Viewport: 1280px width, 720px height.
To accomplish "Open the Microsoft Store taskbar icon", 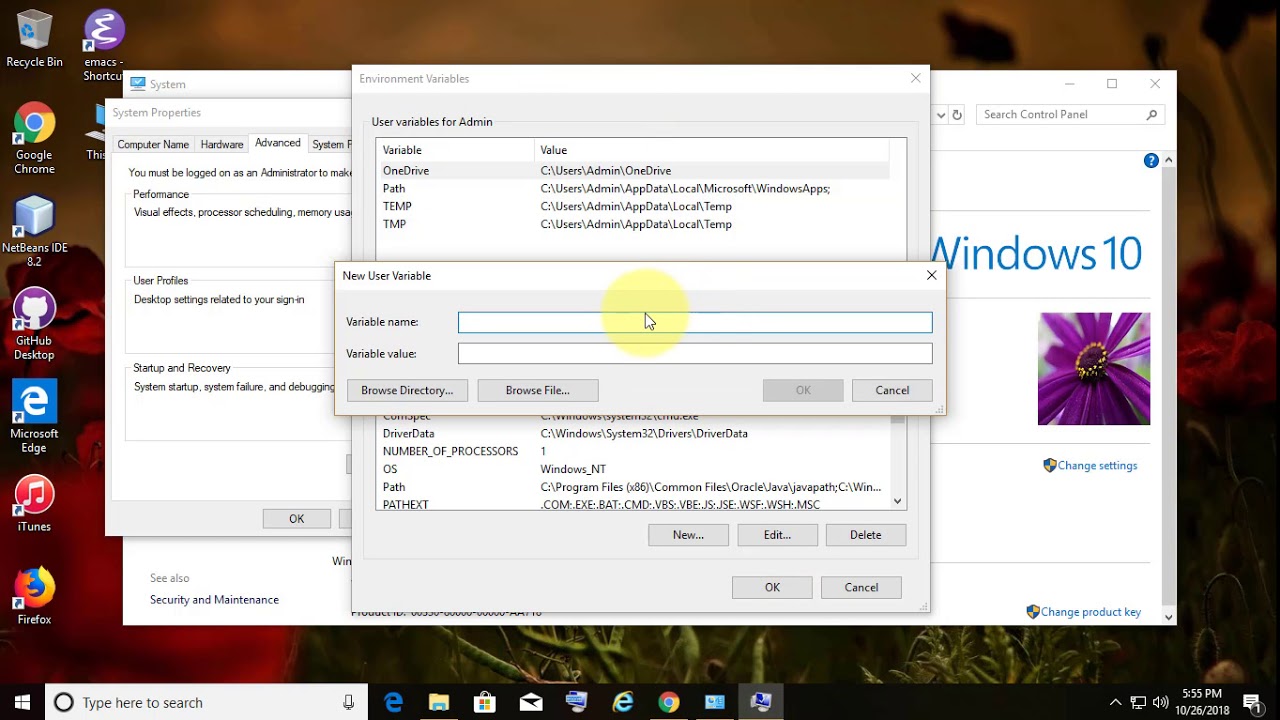I will [484, 702].
